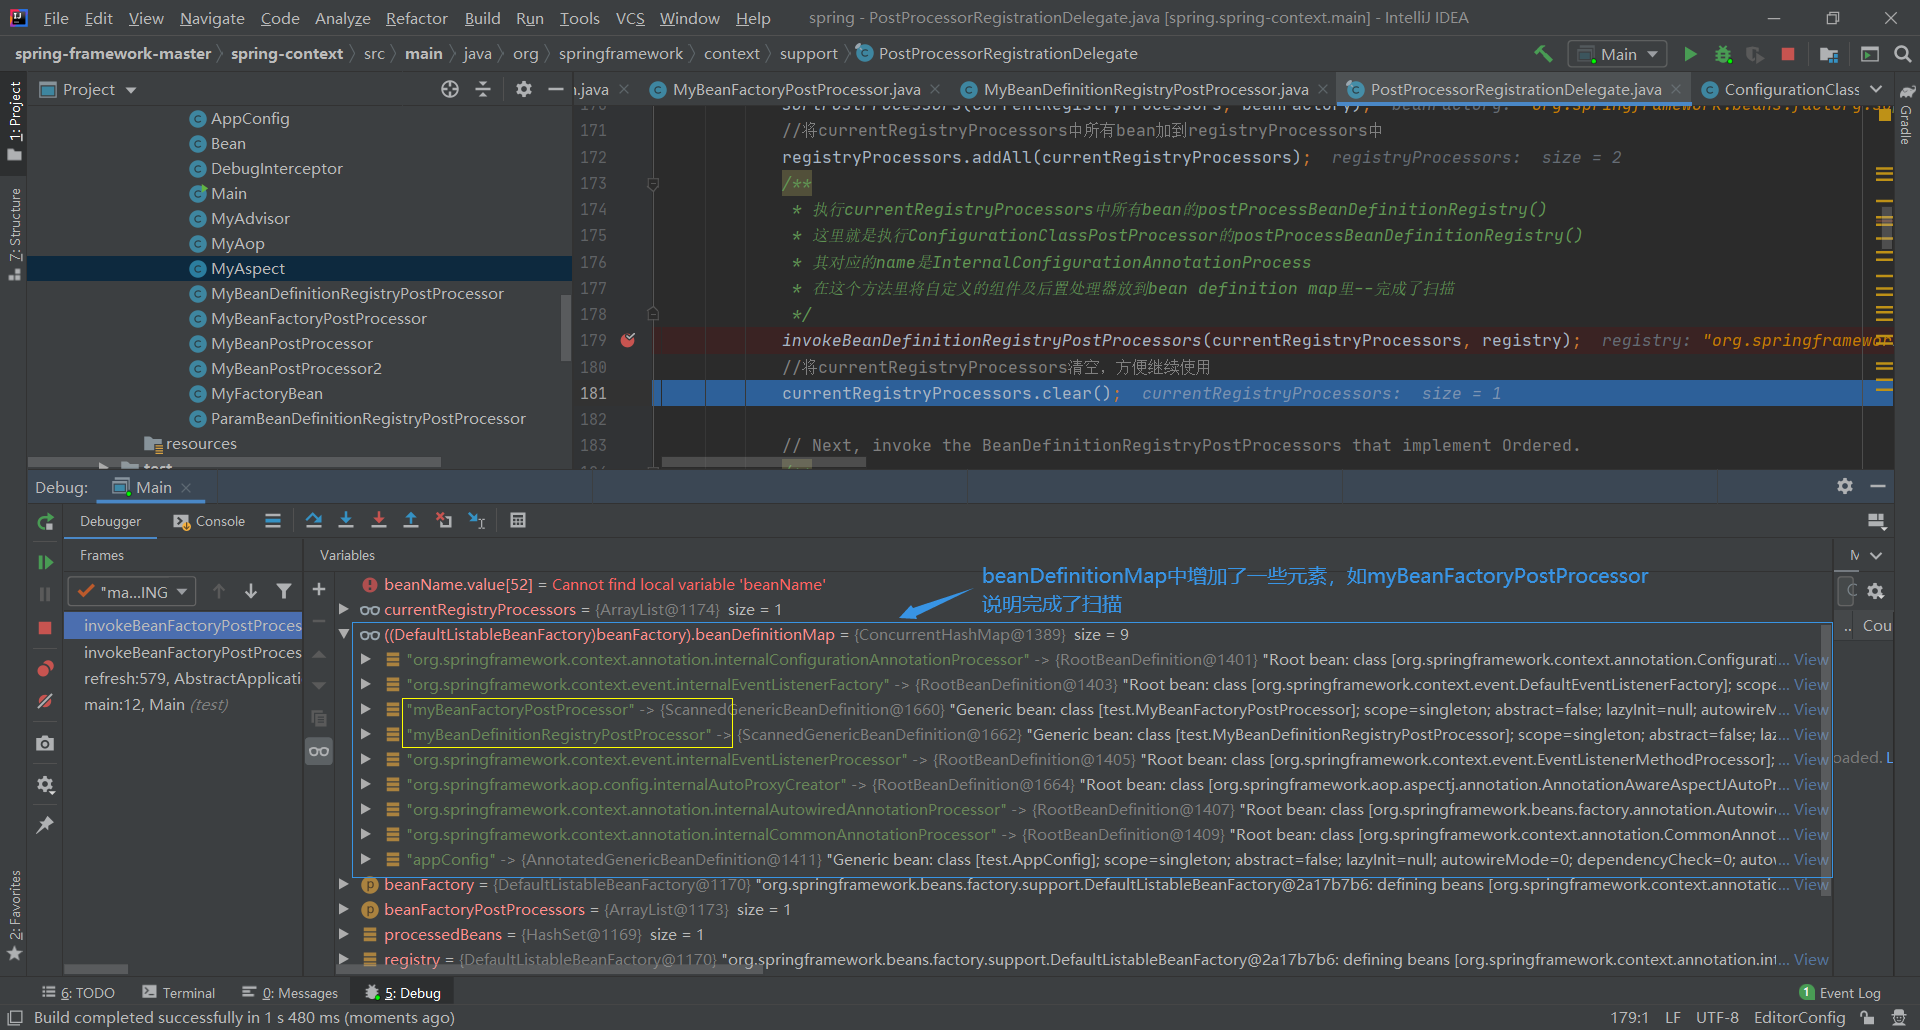Open the Main run configuration dropdown

coord(1618,54)
